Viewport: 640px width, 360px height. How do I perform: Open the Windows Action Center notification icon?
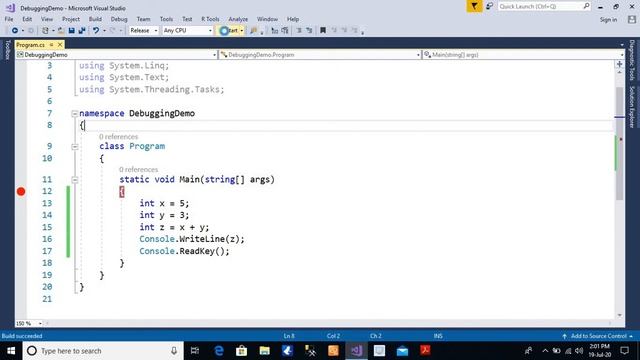pos(624,351)
